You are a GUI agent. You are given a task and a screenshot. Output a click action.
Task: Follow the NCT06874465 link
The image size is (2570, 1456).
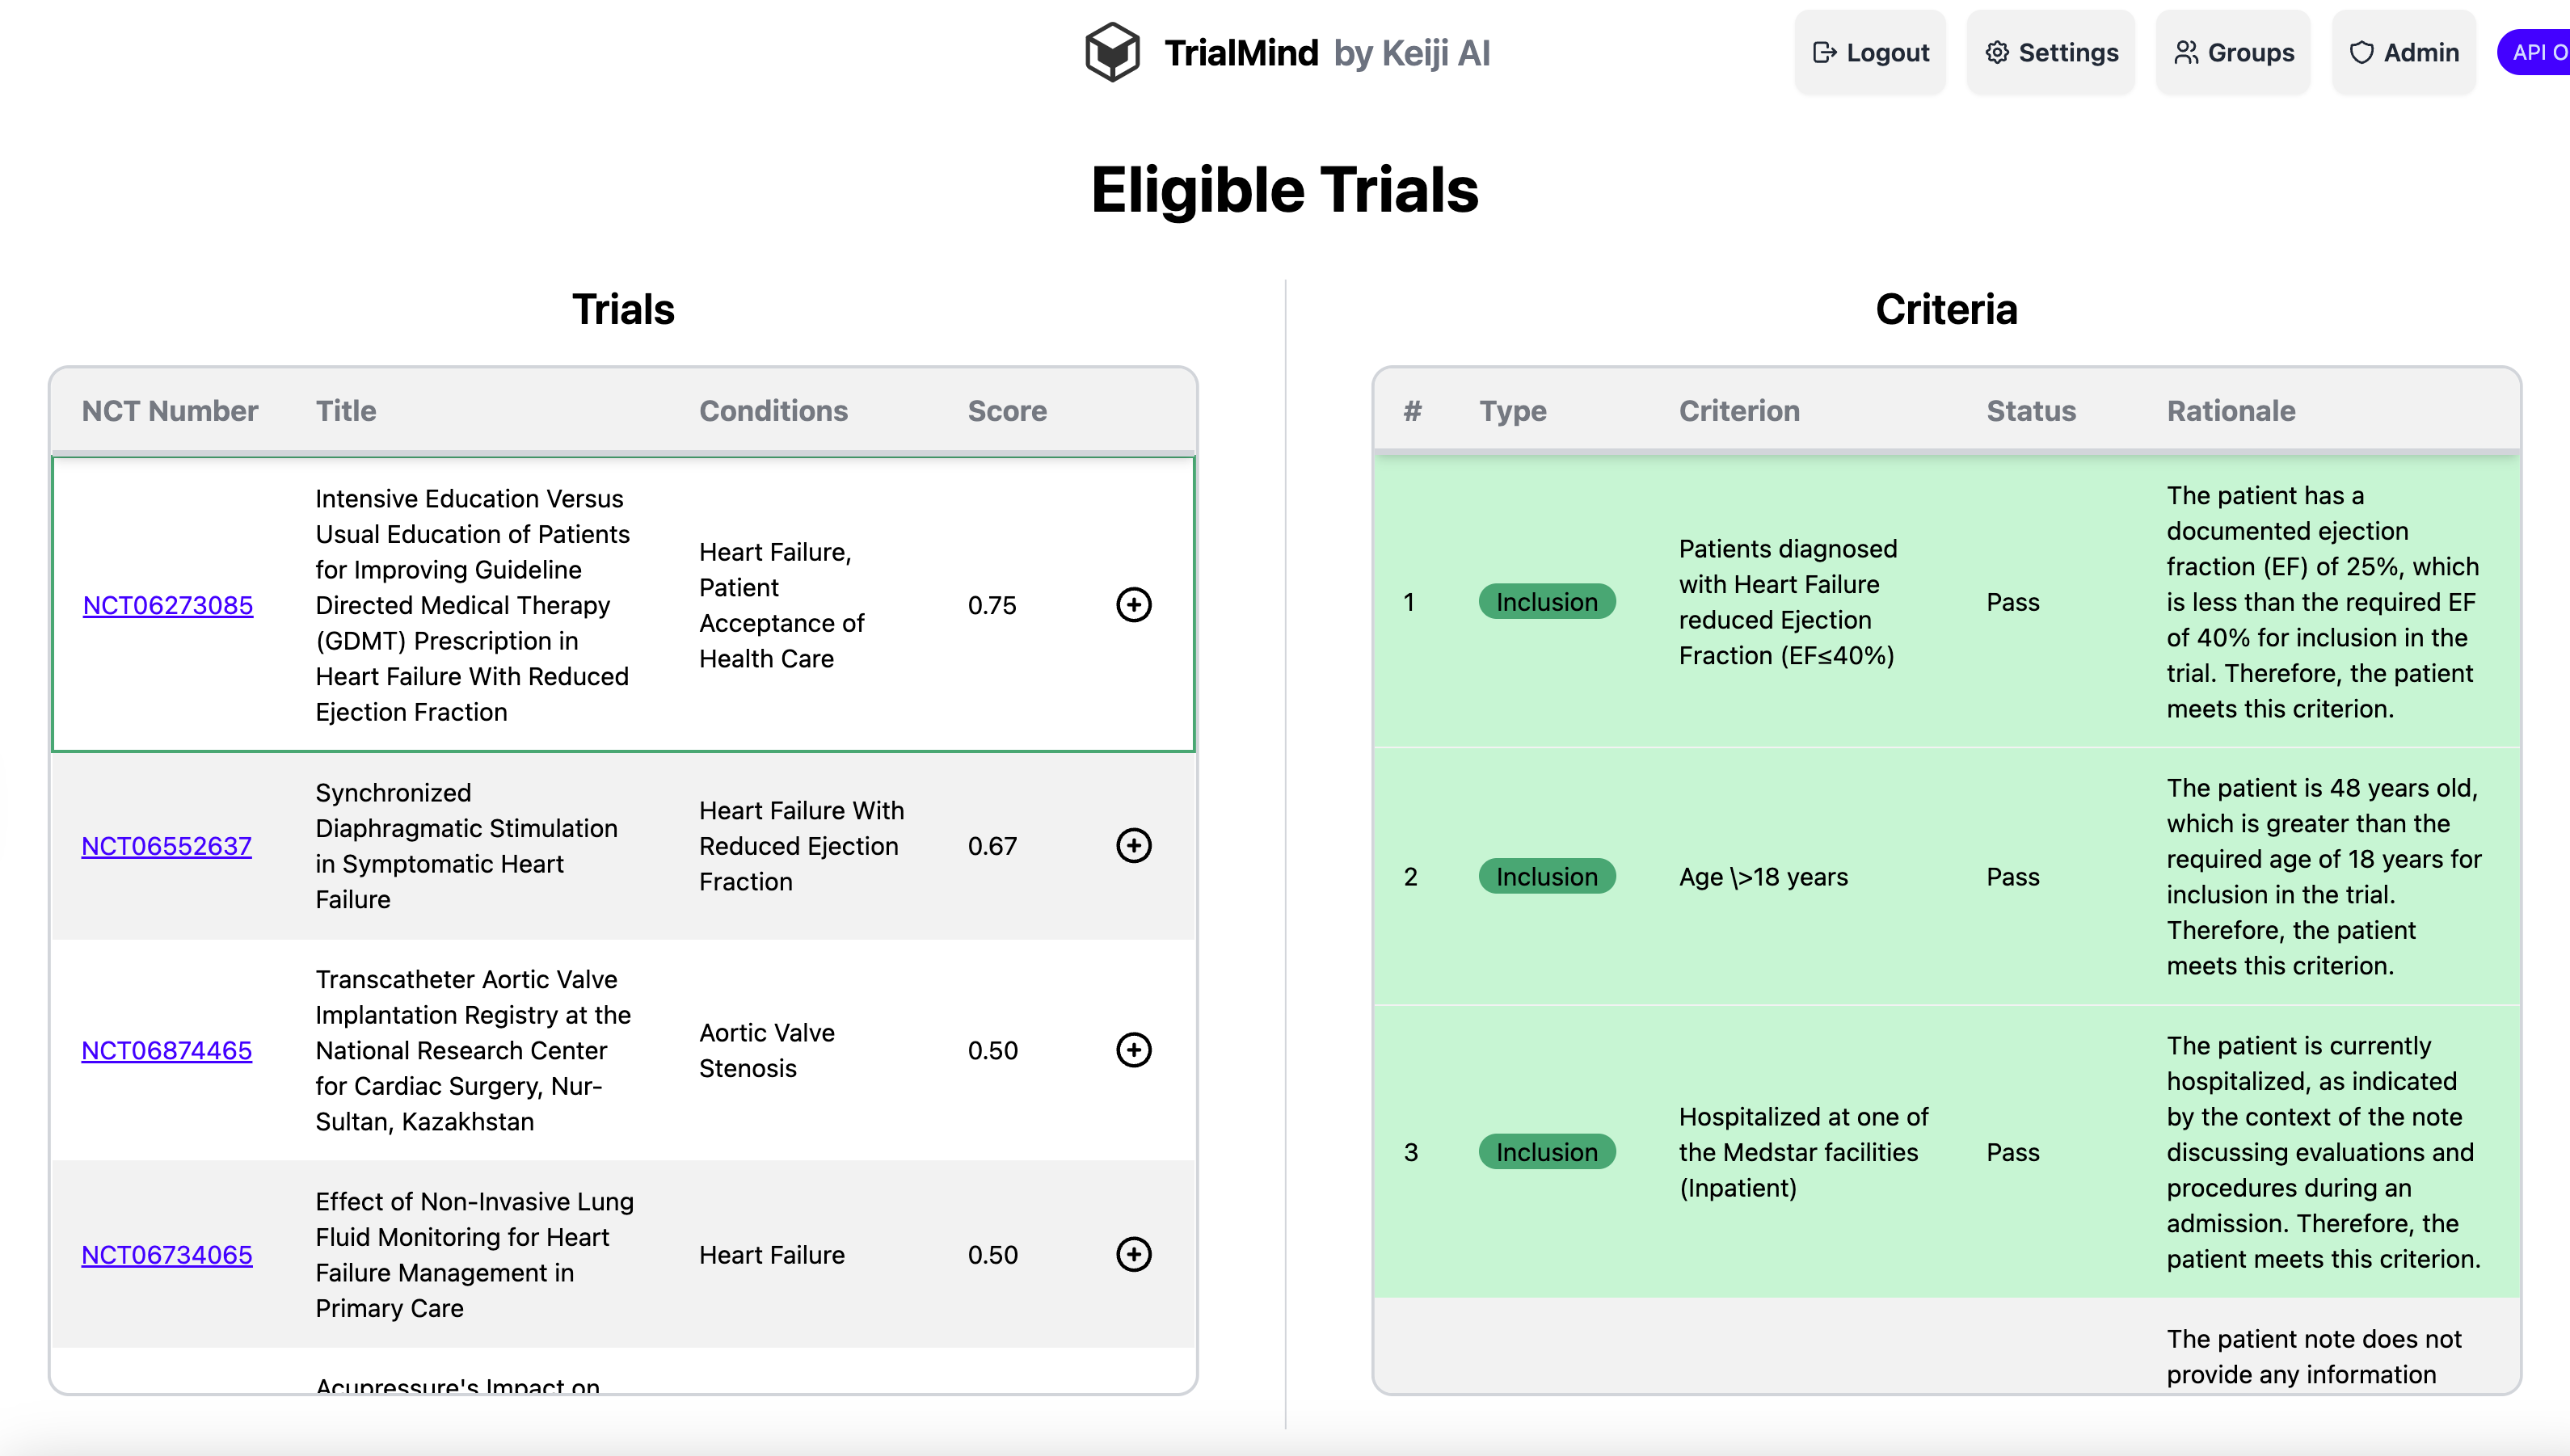tap(166, 1050)
